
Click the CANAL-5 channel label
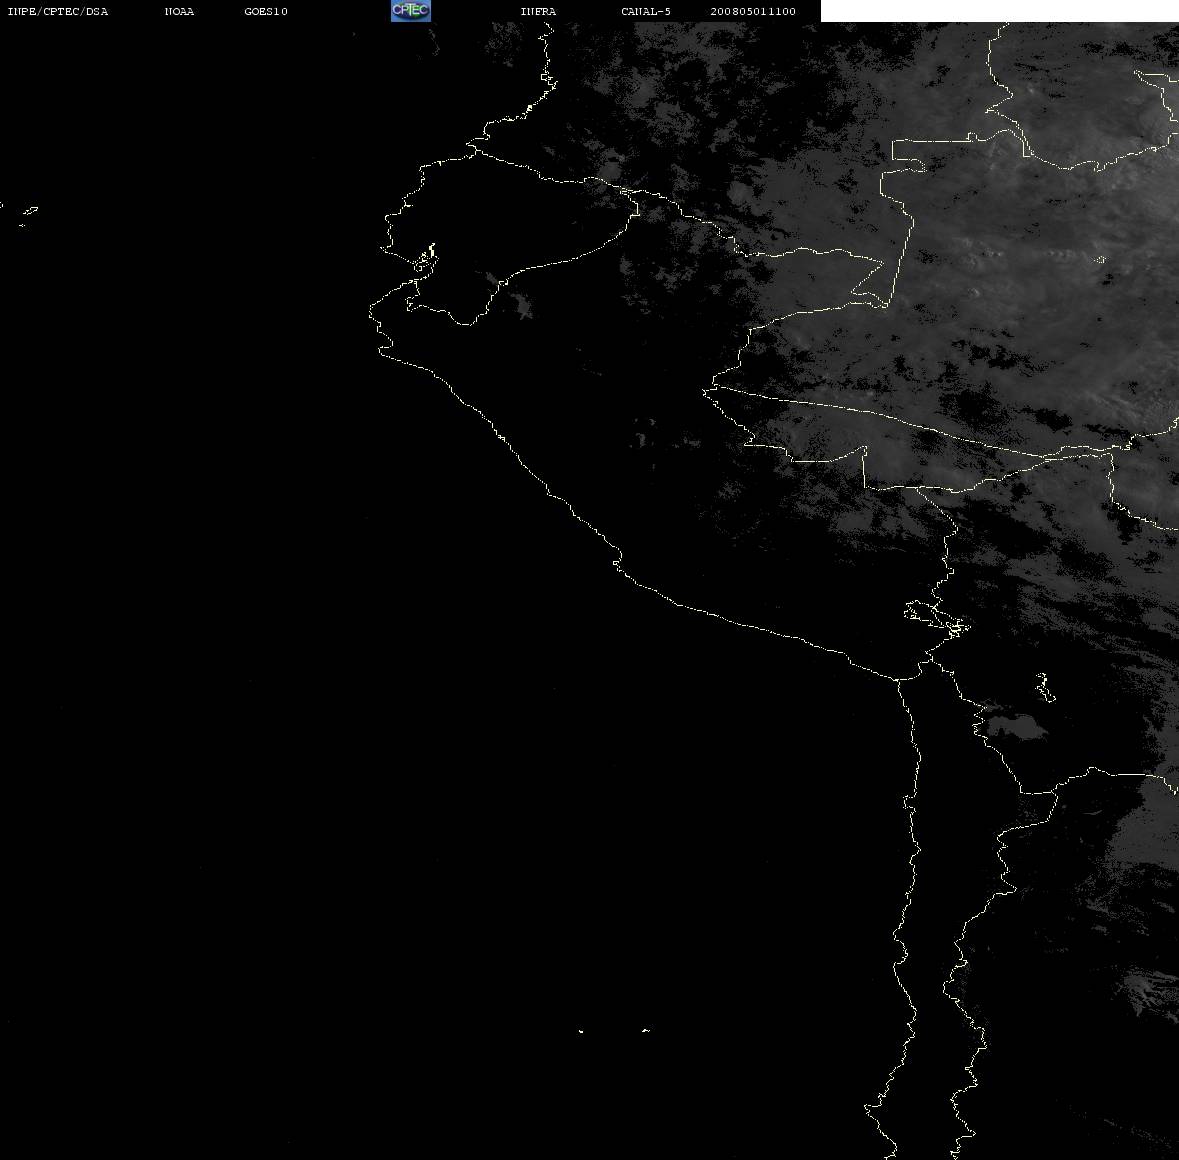pyautogui.click(x=645, y=11)
